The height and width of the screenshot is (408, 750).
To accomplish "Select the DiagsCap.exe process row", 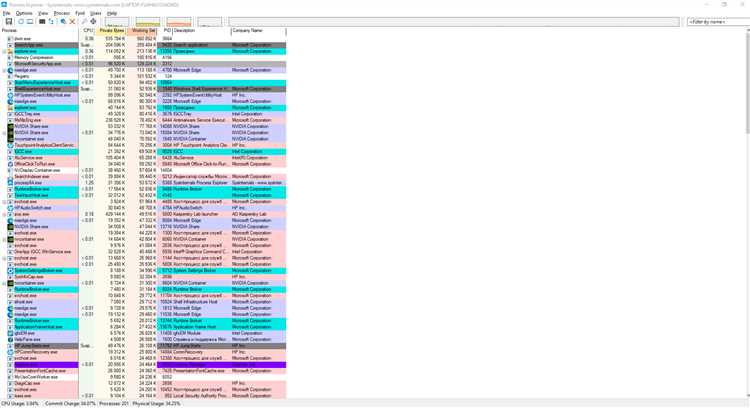I will (143, 384).
